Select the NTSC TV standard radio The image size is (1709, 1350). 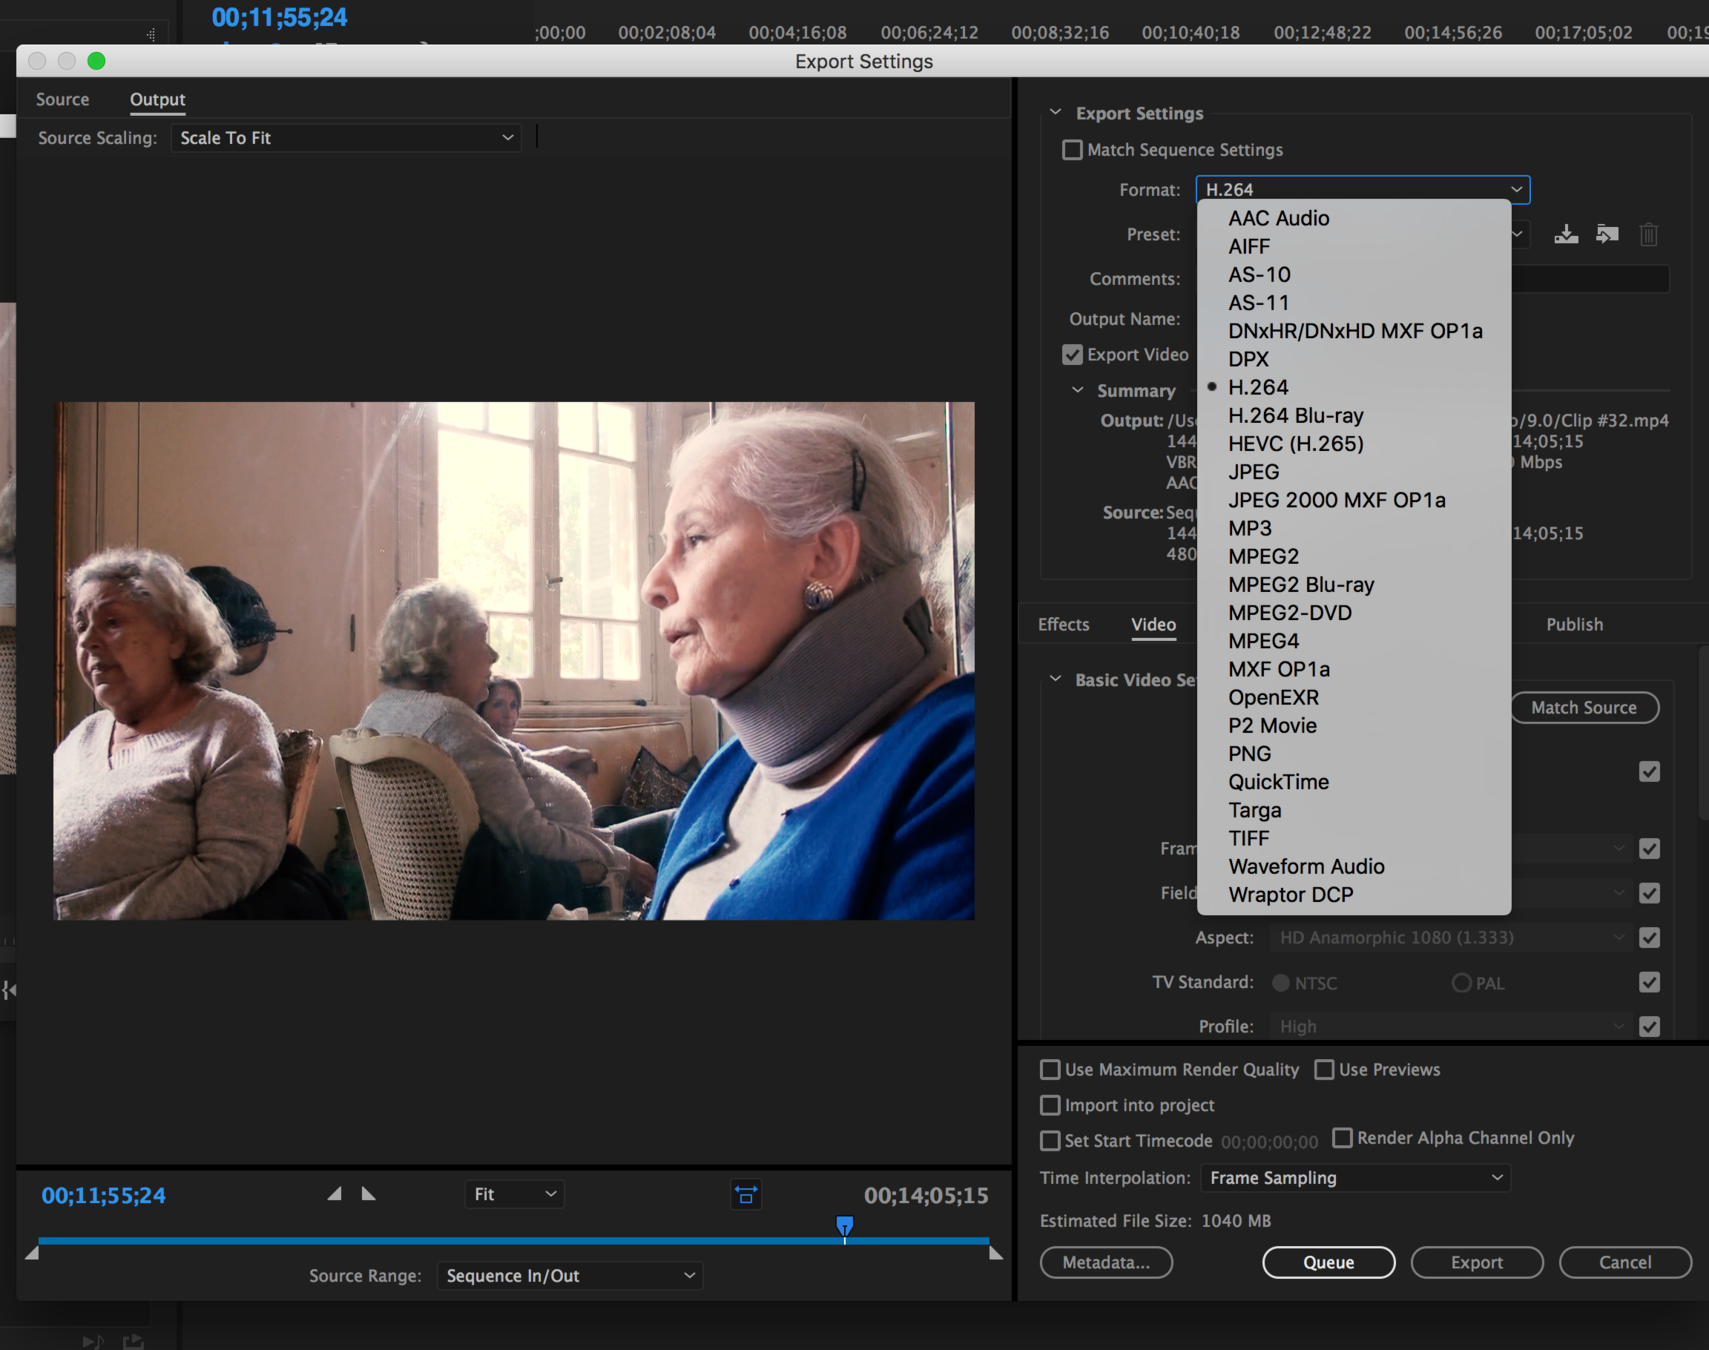point(1280,983)
